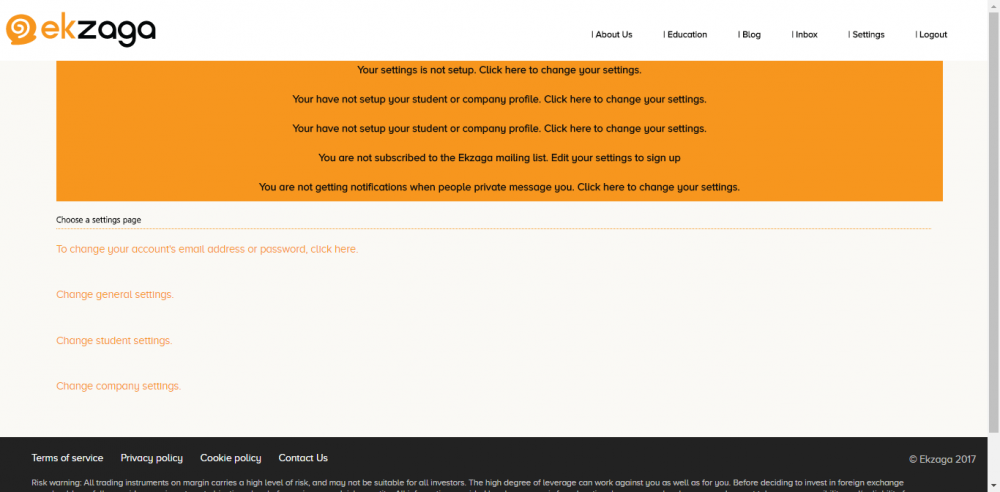Viewport: 1000px width, 492px height.
Task: Click the first student or company profile notice
Action: point(499,100)
